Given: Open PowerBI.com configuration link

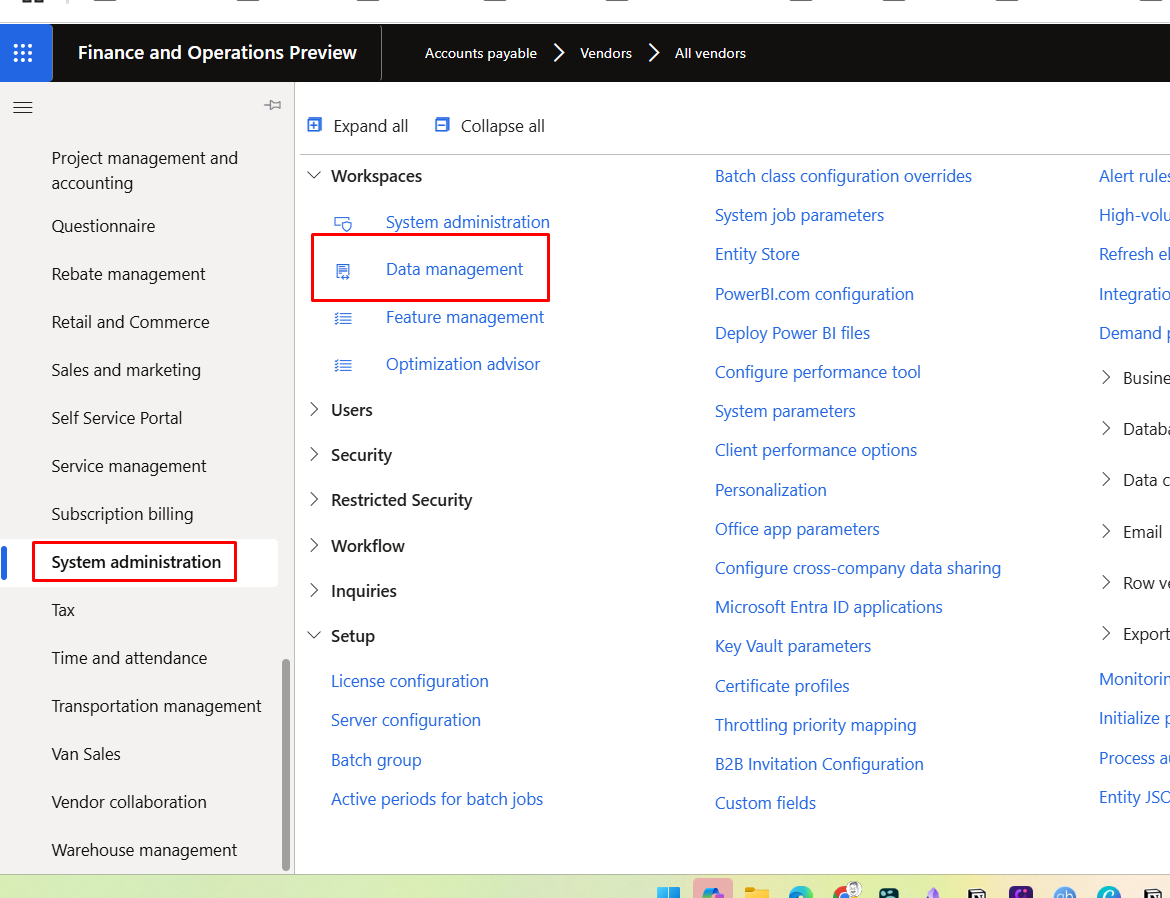Looking at the screenshot, I should click(814, 294).
